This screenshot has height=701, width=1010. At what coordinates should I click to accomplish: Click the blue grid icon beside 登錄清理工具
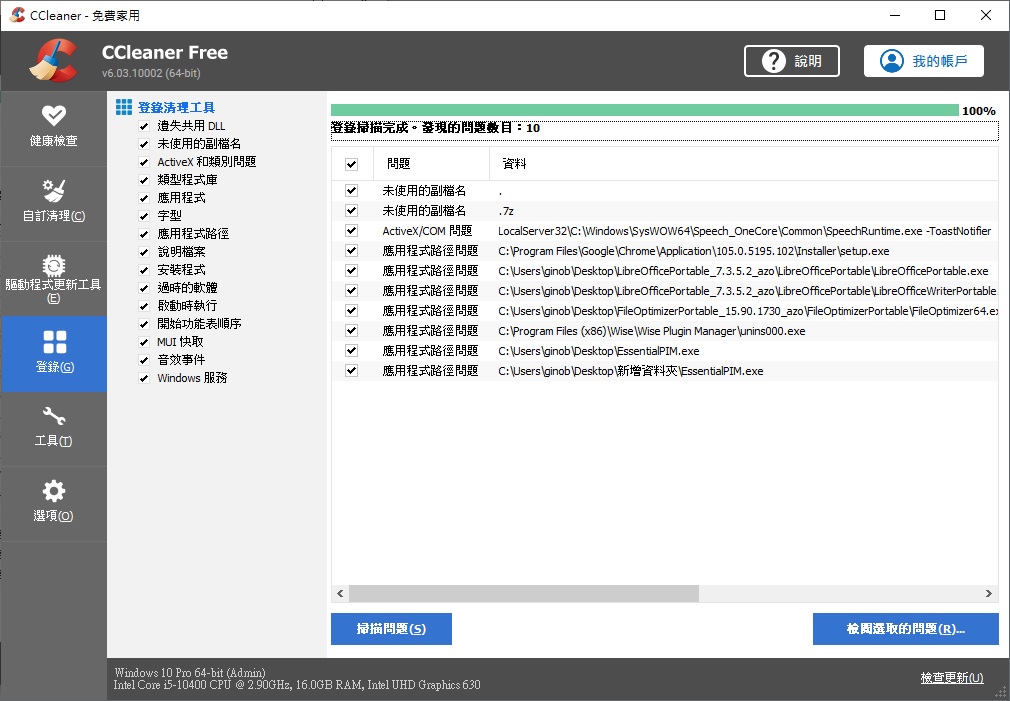point(124,107)
